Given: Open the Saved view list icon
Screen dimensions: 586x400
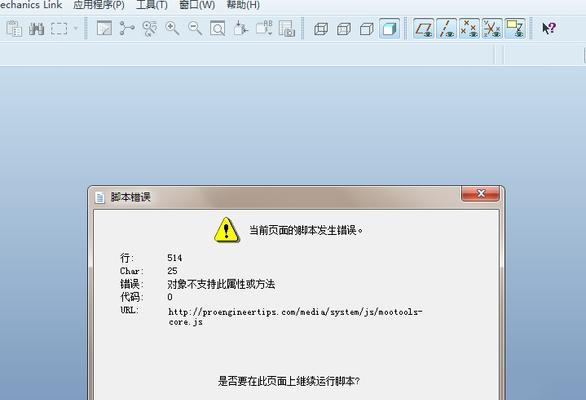Looking at the screenshot, I should point(264,28).
